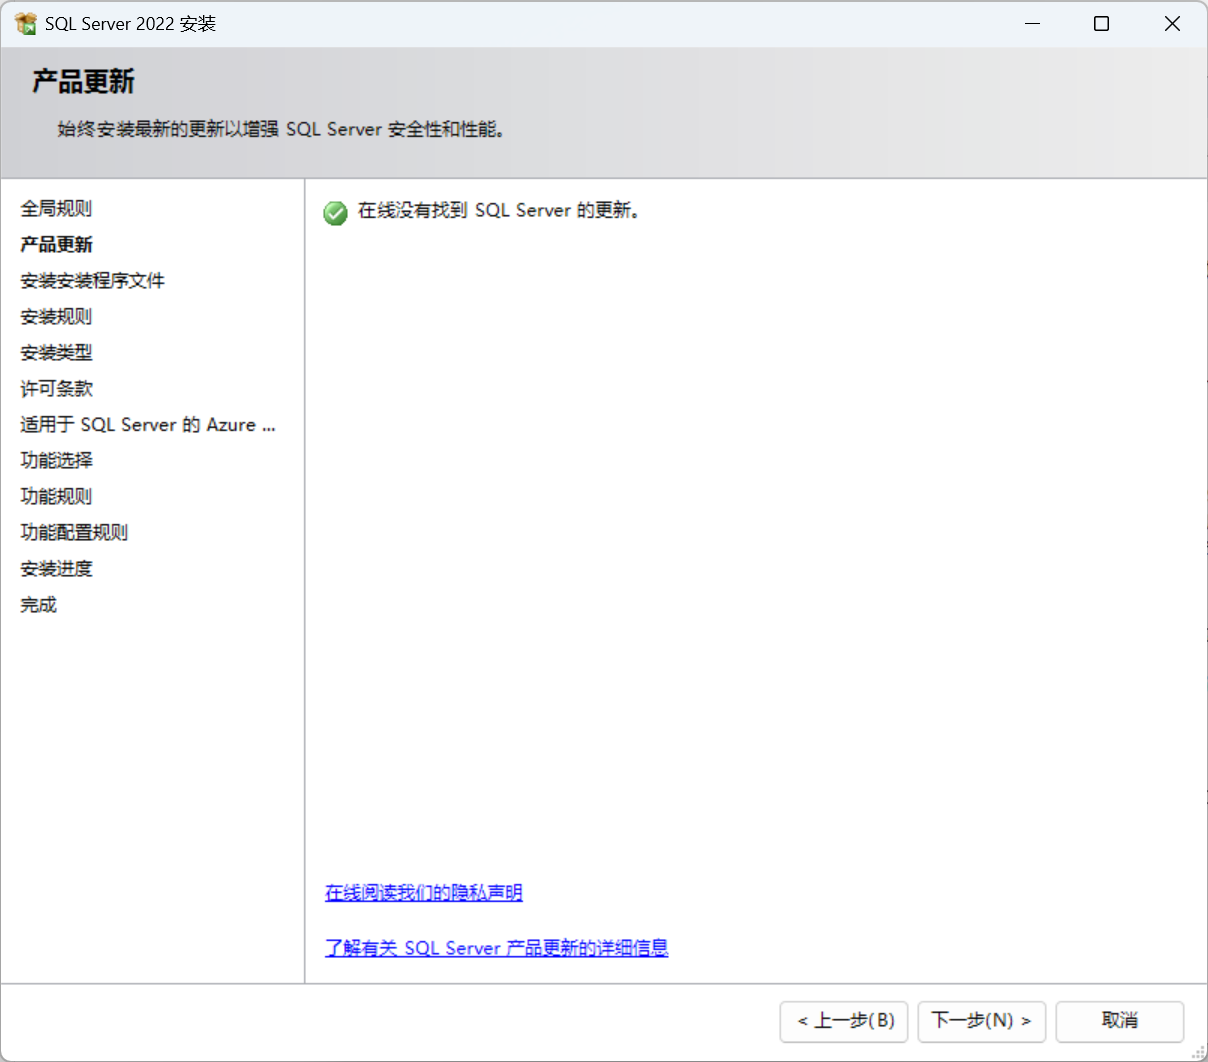Select 安装类型 step in sidebar

[x=56, y=352]
